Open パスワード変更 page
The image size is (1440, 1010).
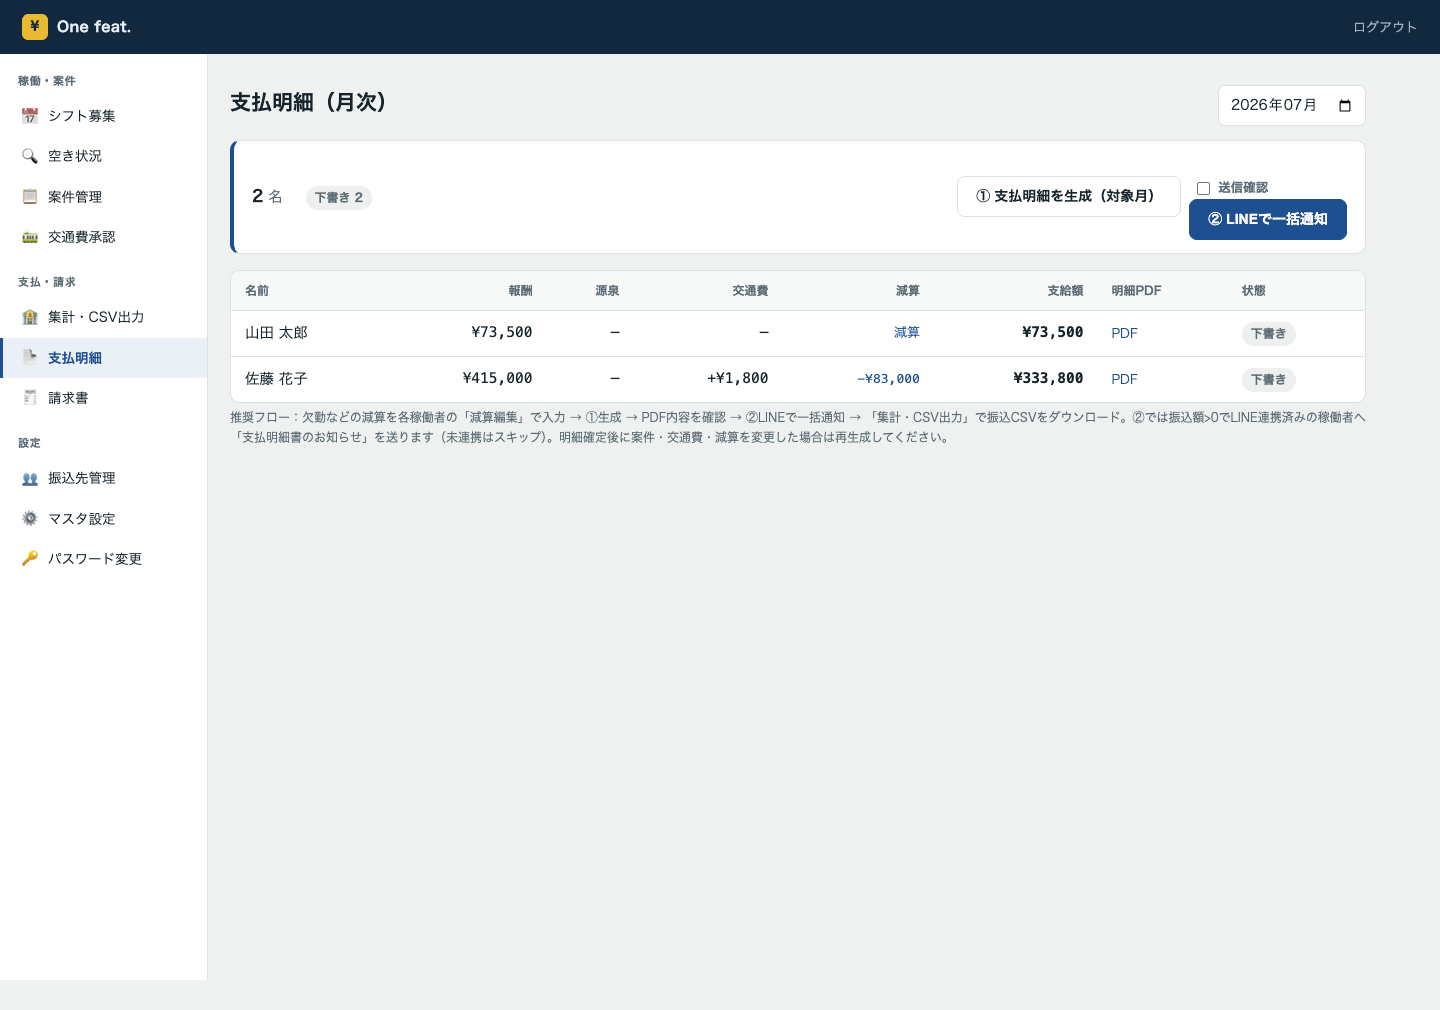[x=104, y=559]
